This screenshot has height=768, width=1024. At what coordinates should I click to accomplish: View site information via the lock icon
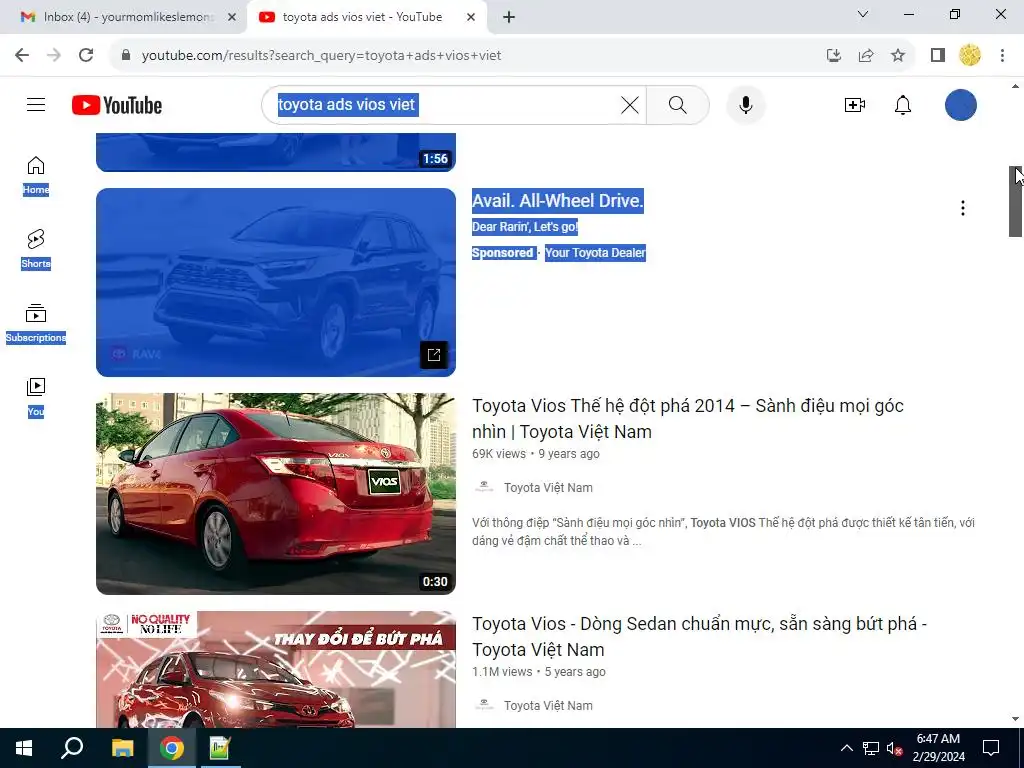pos(126,56)
